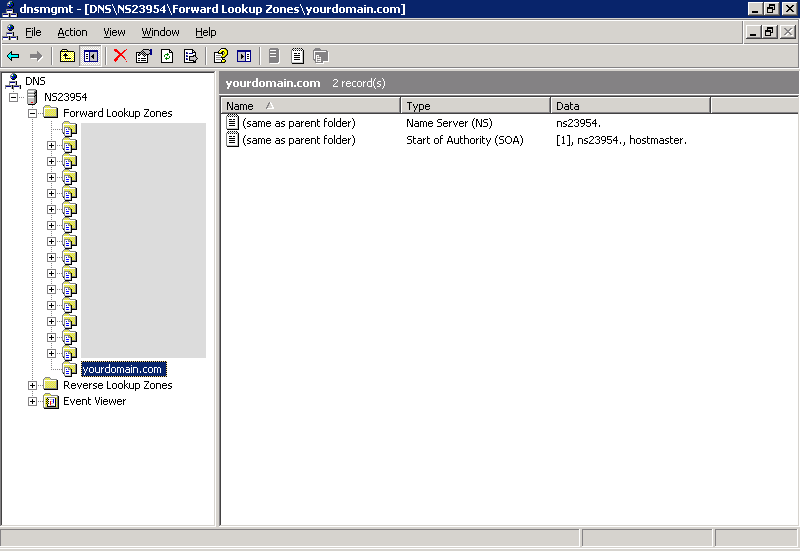
Task: Select Forward Lookup Zones label in tree
Action: point(117,113)
